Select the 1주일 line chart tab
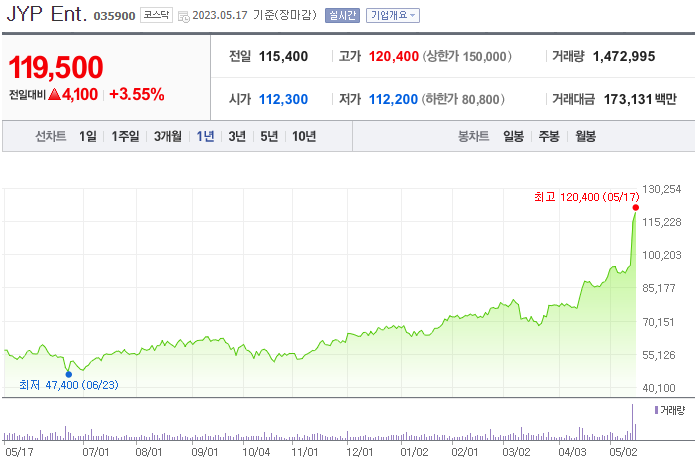Viewport: 695px width, 463px height. click(x=125, y=136)
